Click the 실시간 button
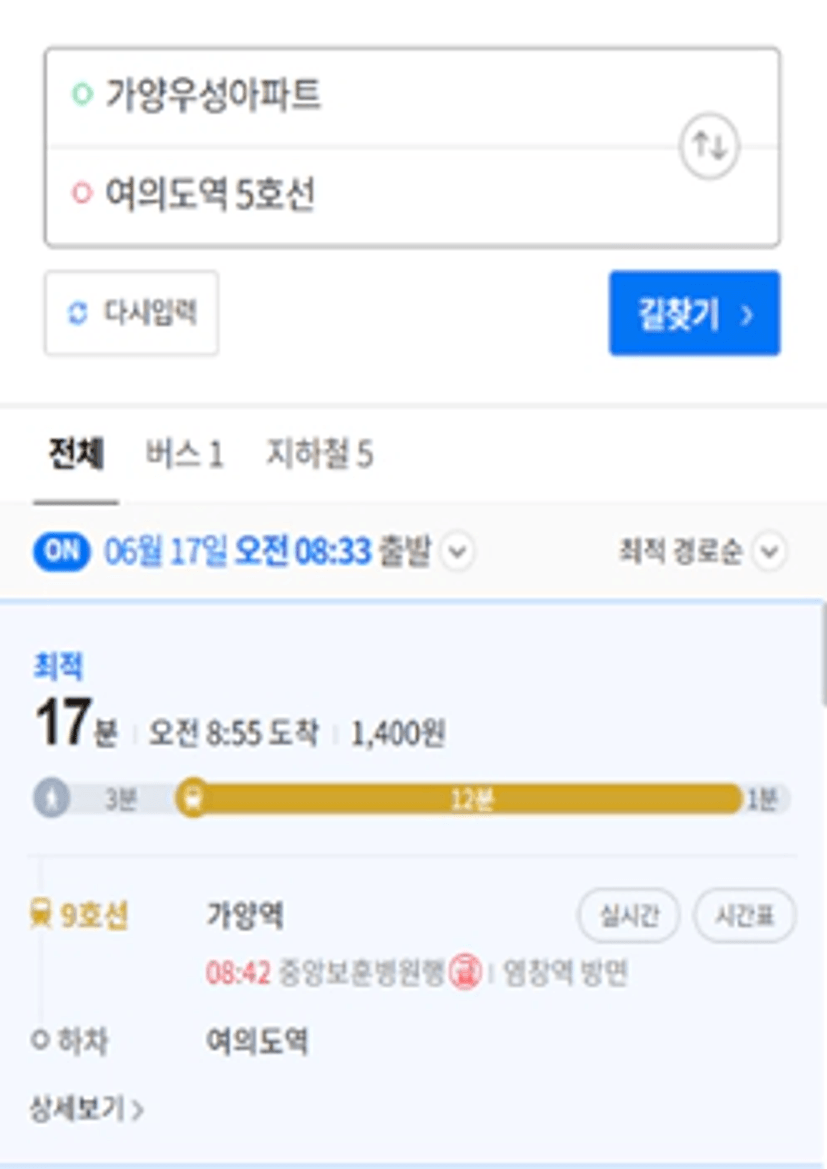Image resolution: width=827 pixels, height=1169 pixels. [x=629, y=915]
